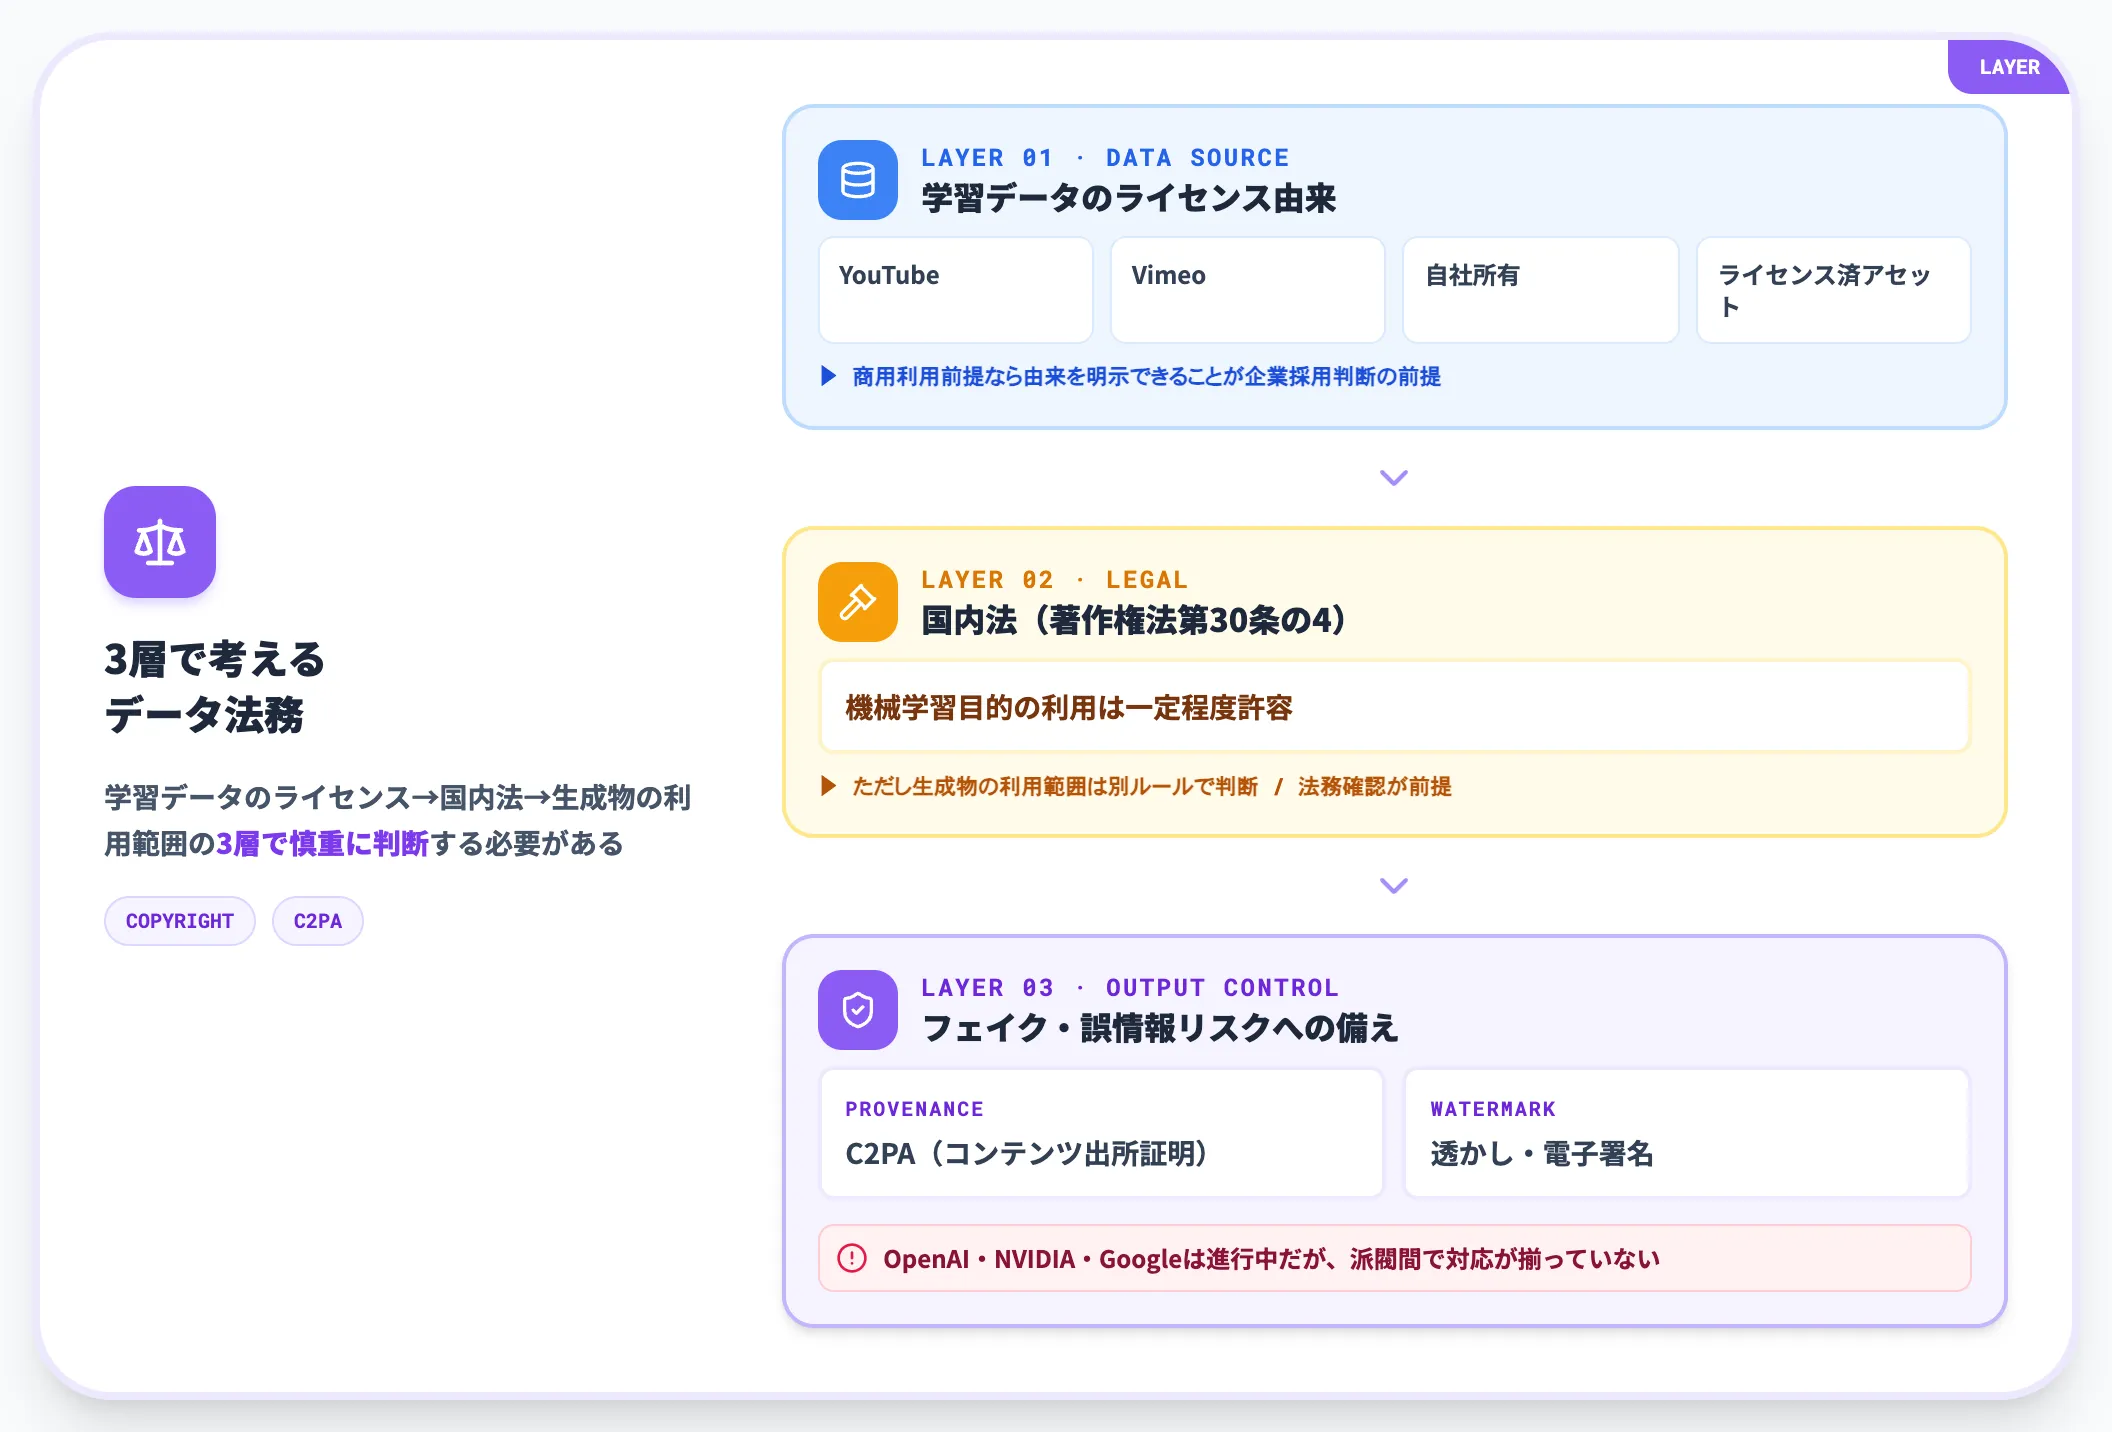Image resolution: width=2112 pixels, height=1432 pixels.
Task: Click the purple scales-of-justice icon
Action: [x=160, y=542]
